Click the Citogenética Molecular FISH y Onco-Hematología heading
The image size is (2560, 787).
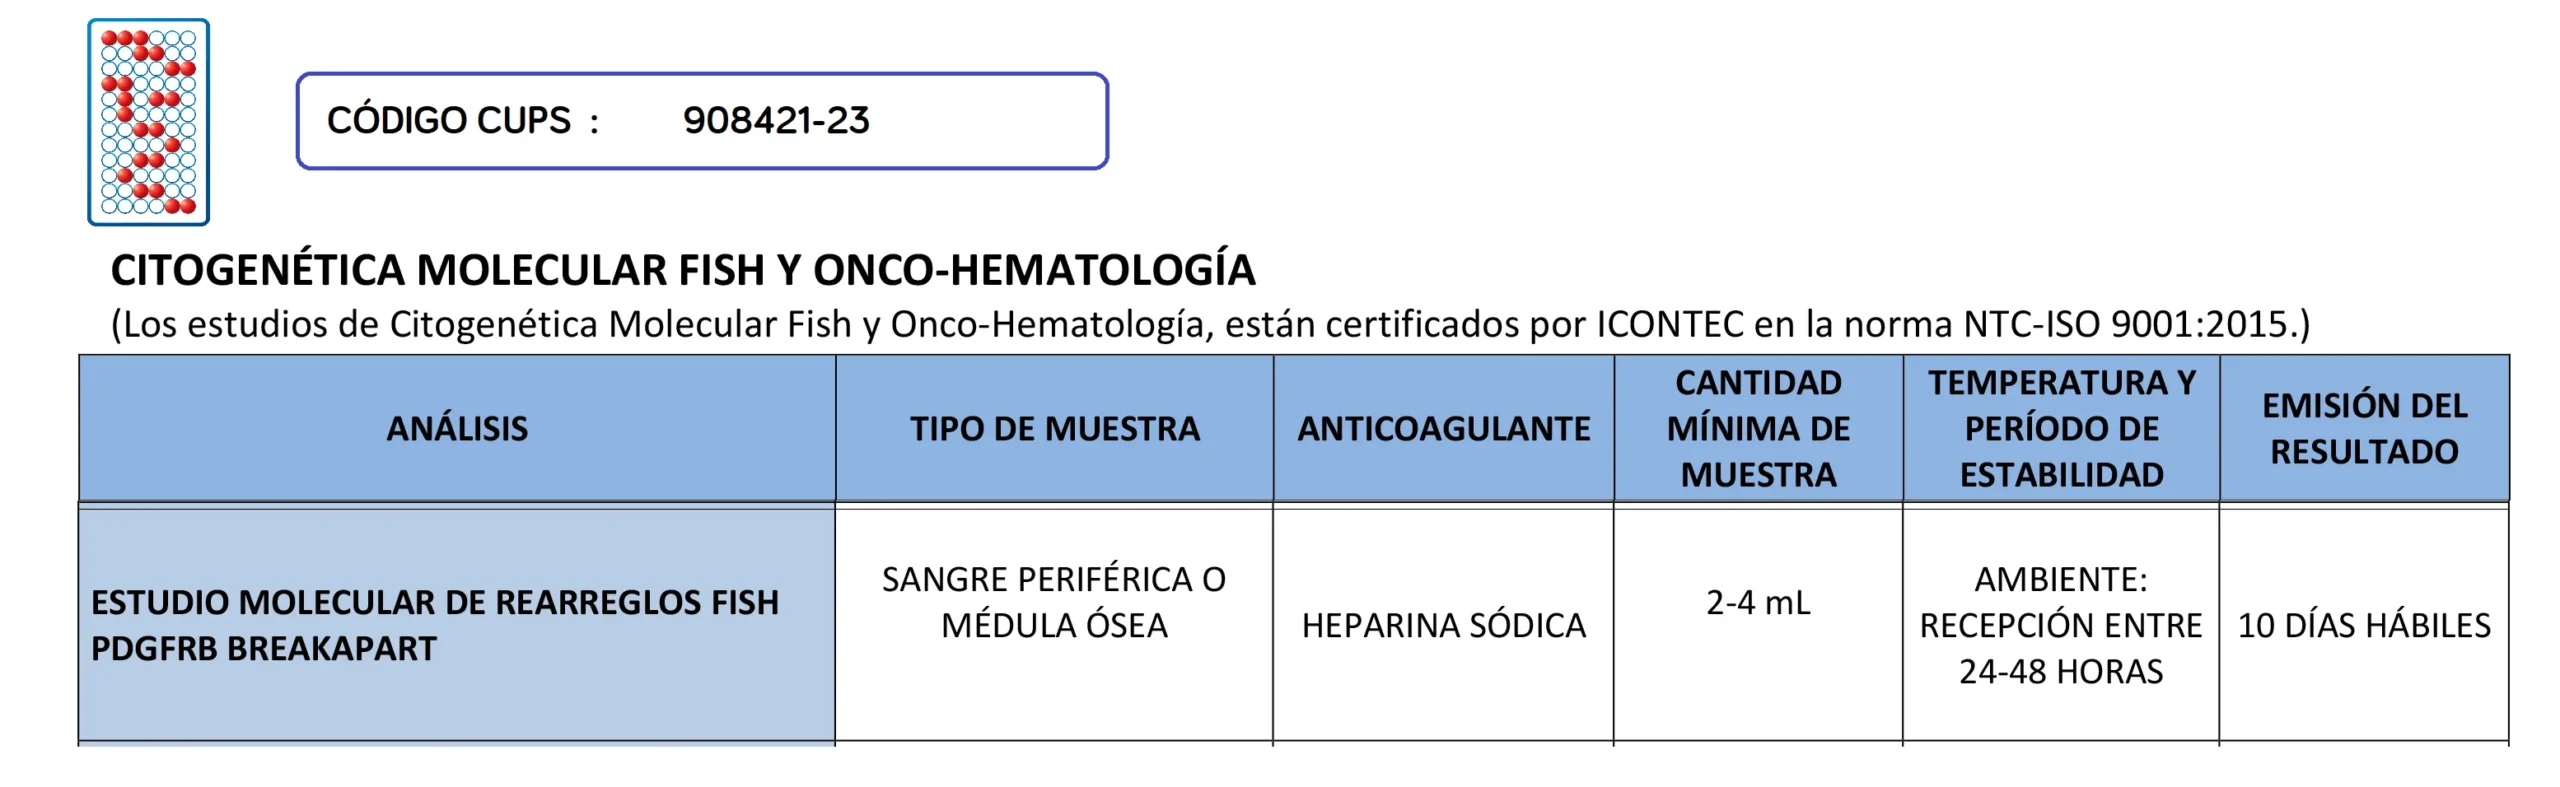(682, 270)
